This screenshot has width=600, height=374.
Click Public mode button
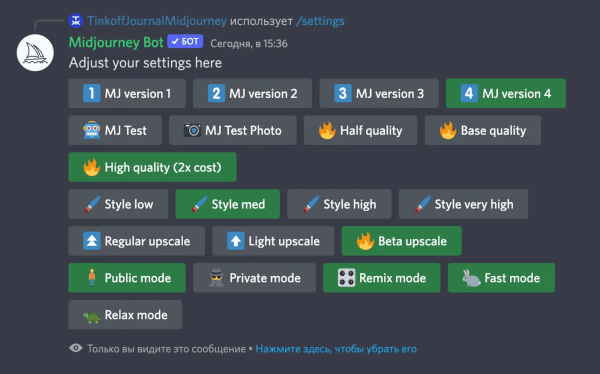(x=127, y=278)
